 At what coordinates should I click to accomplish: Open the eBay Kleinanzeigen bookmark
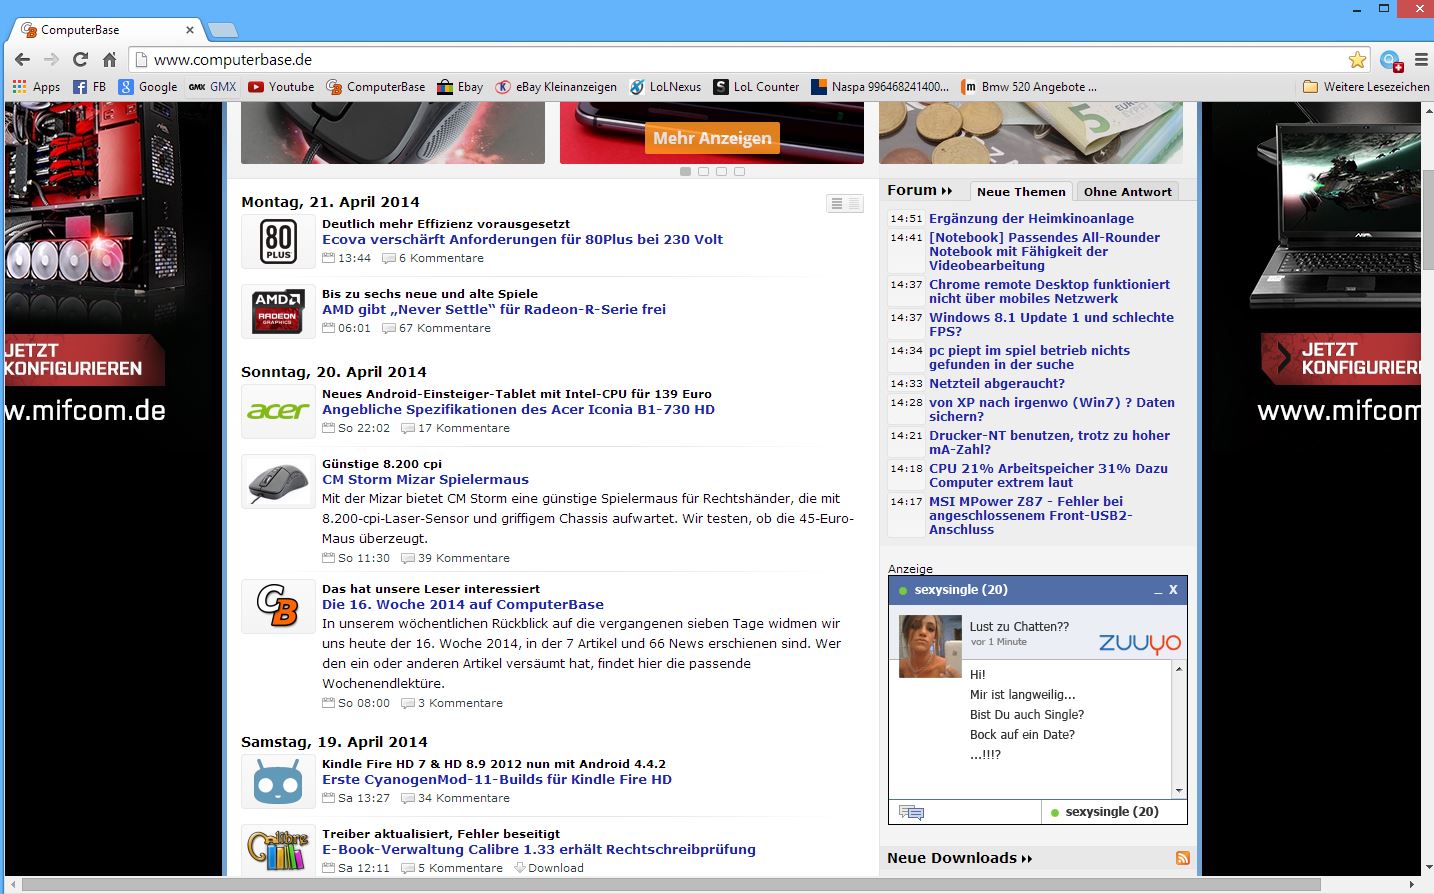click(556, 87)
